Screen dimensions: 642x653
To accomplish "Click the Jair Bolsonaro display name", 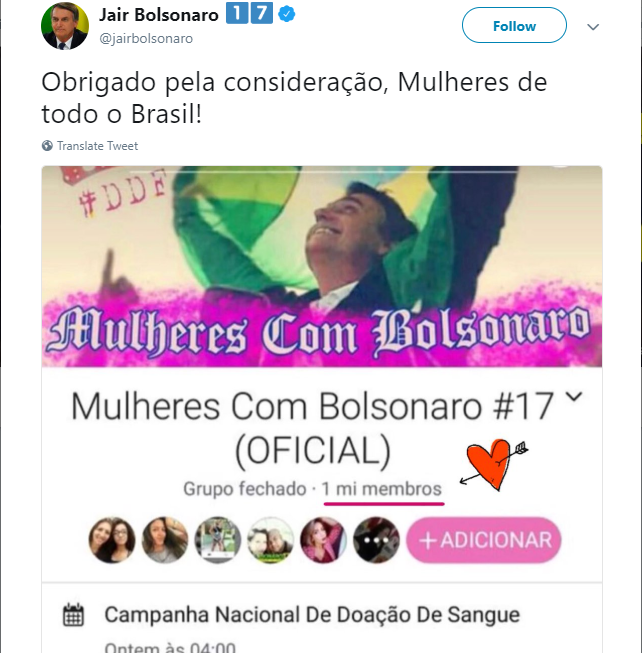I will pyautogui.click(x=159, y=15).
